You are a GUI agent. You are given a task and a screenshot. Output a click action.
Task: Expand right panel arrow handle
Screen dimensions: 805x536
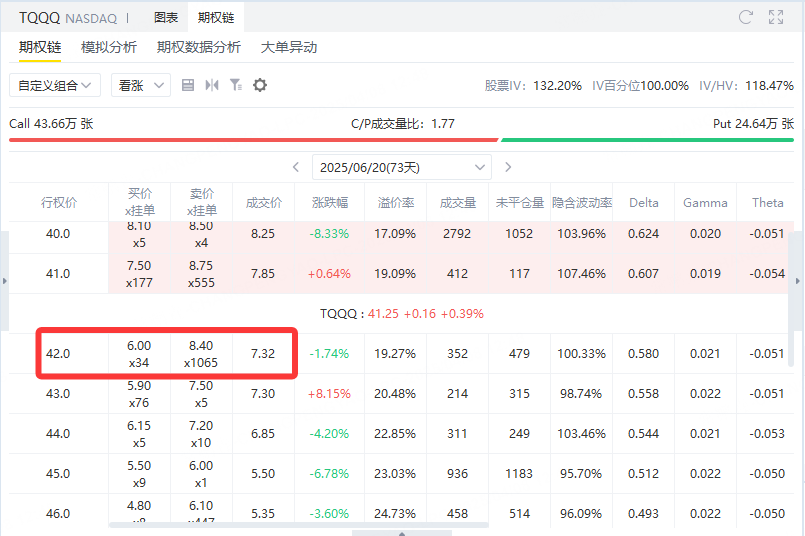(x=798, y=281)
